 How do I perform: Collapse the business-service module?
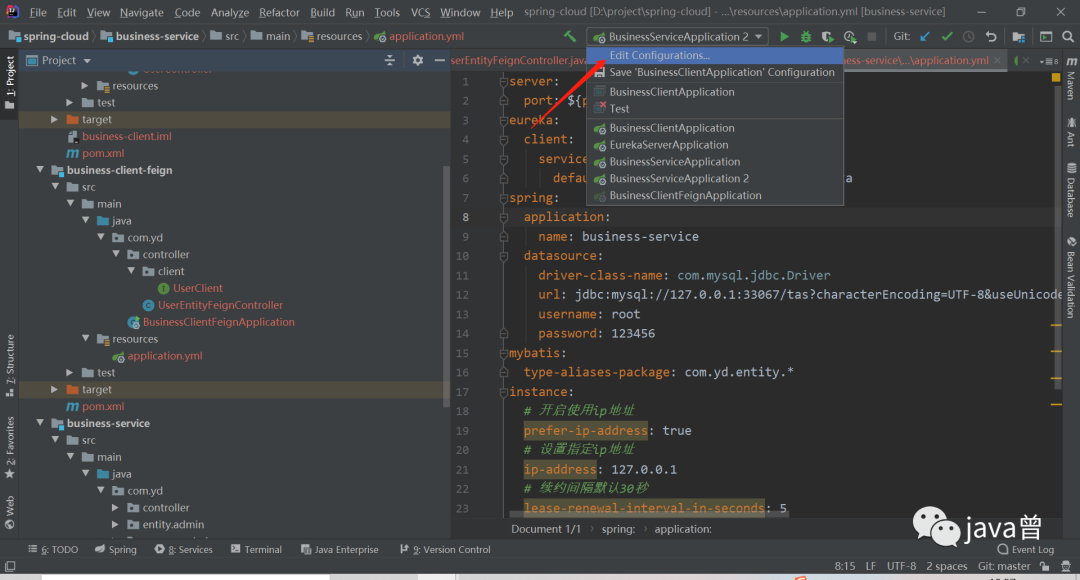point(41,423)
